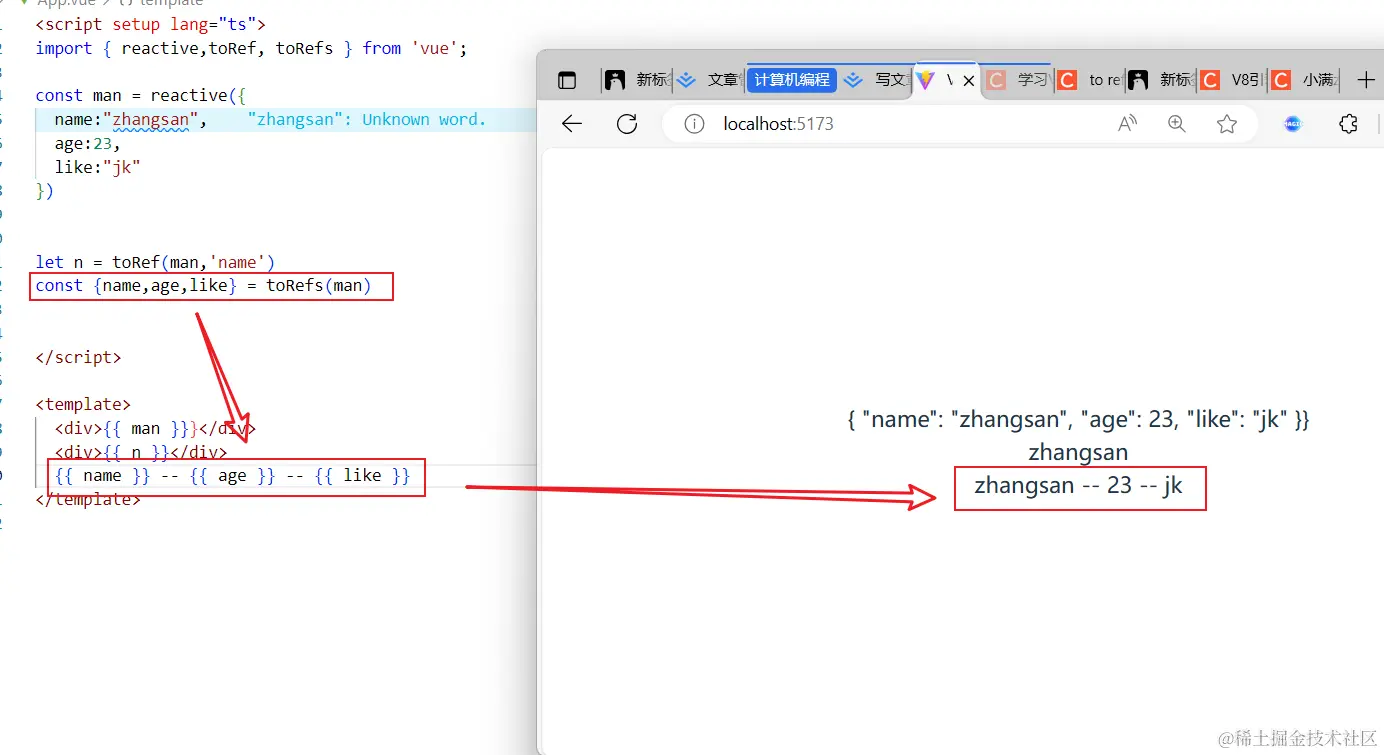The image size is (1384, 755).
Task: Click the closing </script> tag line
Action: point(78,357)
